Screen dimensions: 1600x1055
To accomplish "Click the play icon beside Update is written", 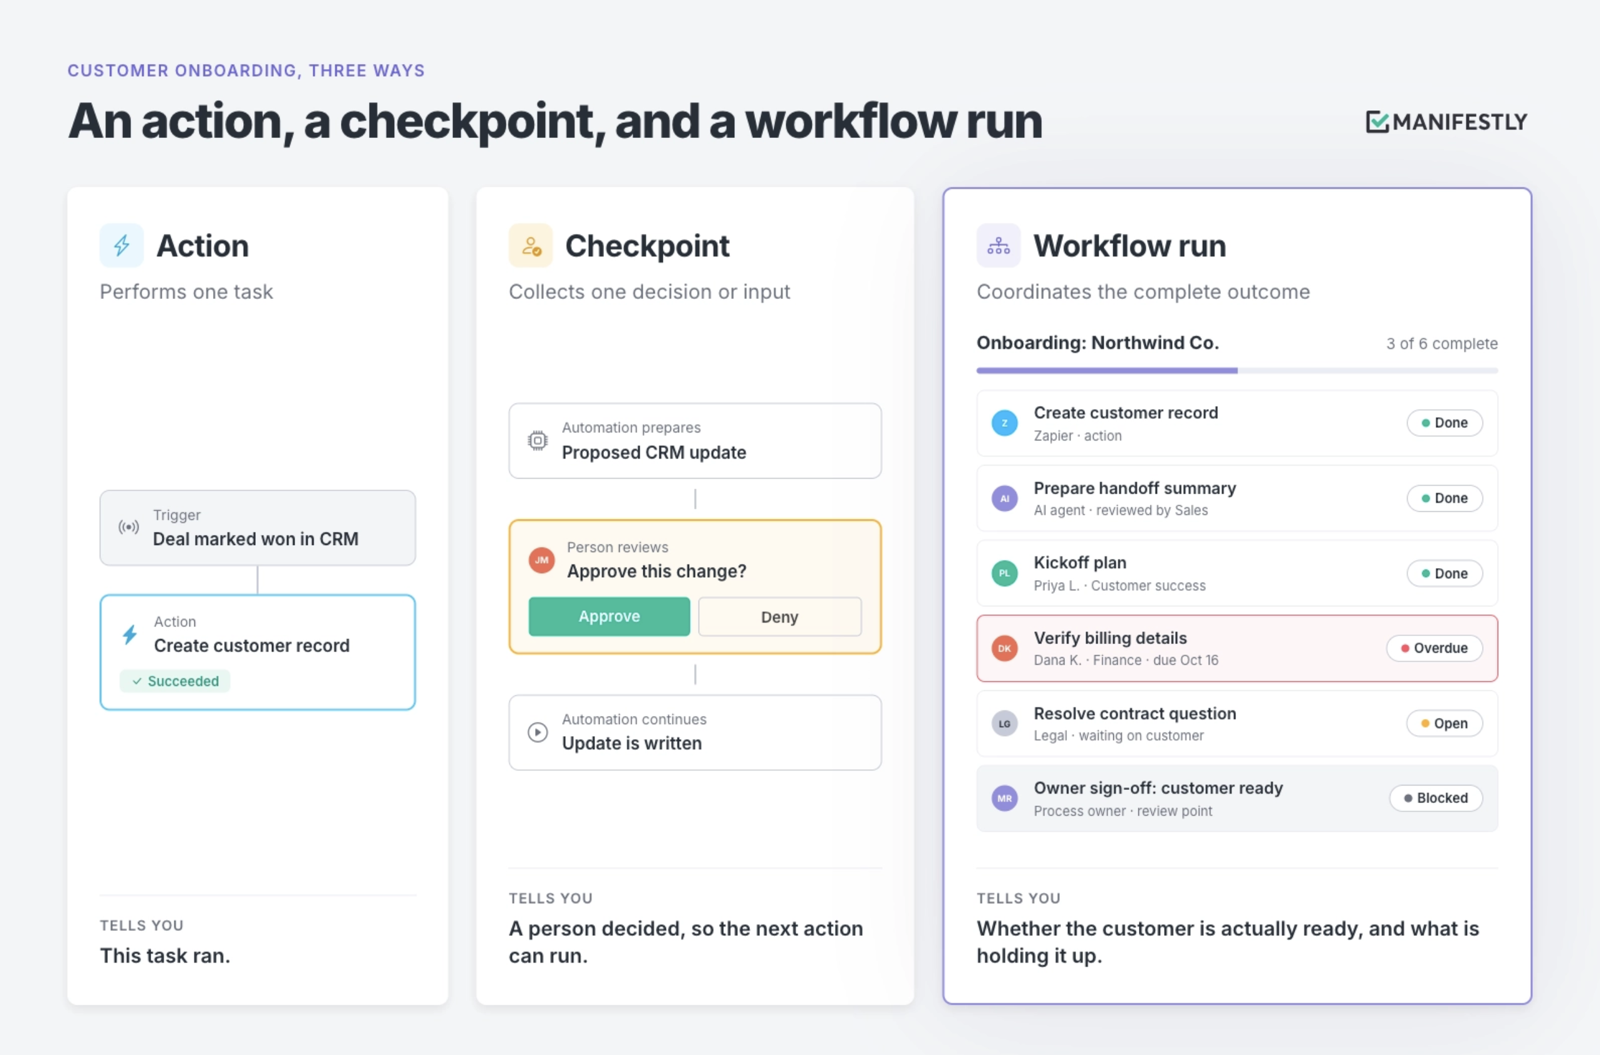I will [538, 732].
